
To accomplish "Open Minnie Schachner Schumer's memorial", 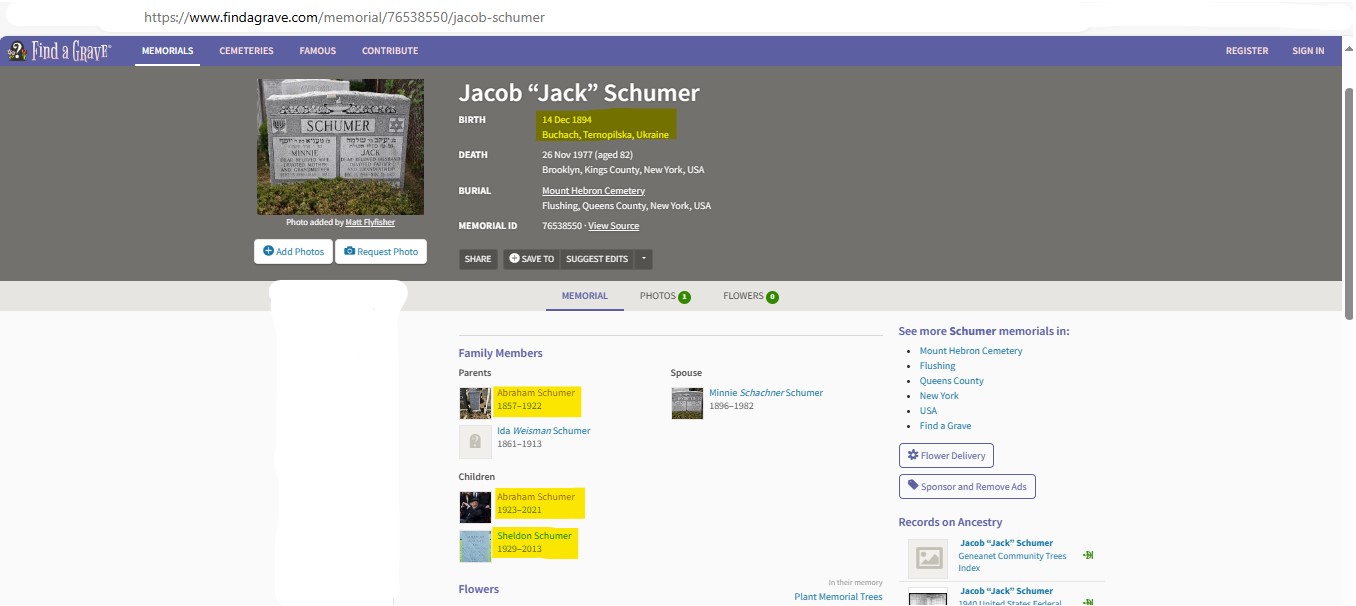I will coord(766,393).
